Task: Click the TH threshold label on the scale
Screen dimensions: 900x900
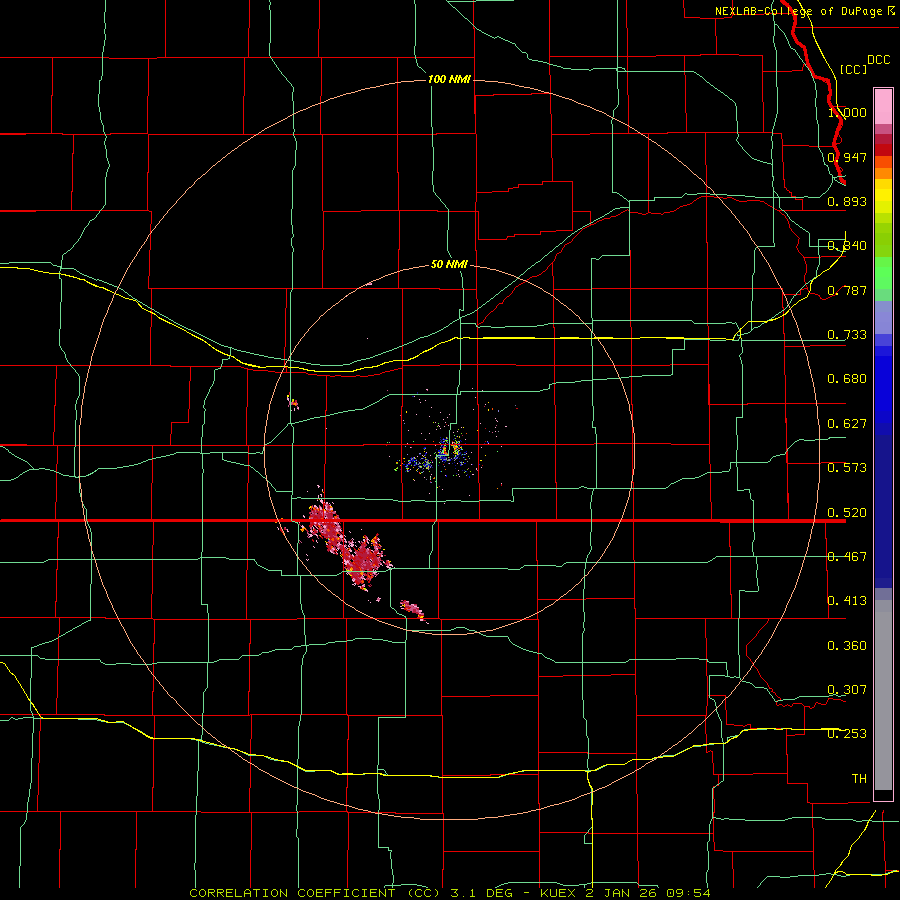Action: coord(859,779)
